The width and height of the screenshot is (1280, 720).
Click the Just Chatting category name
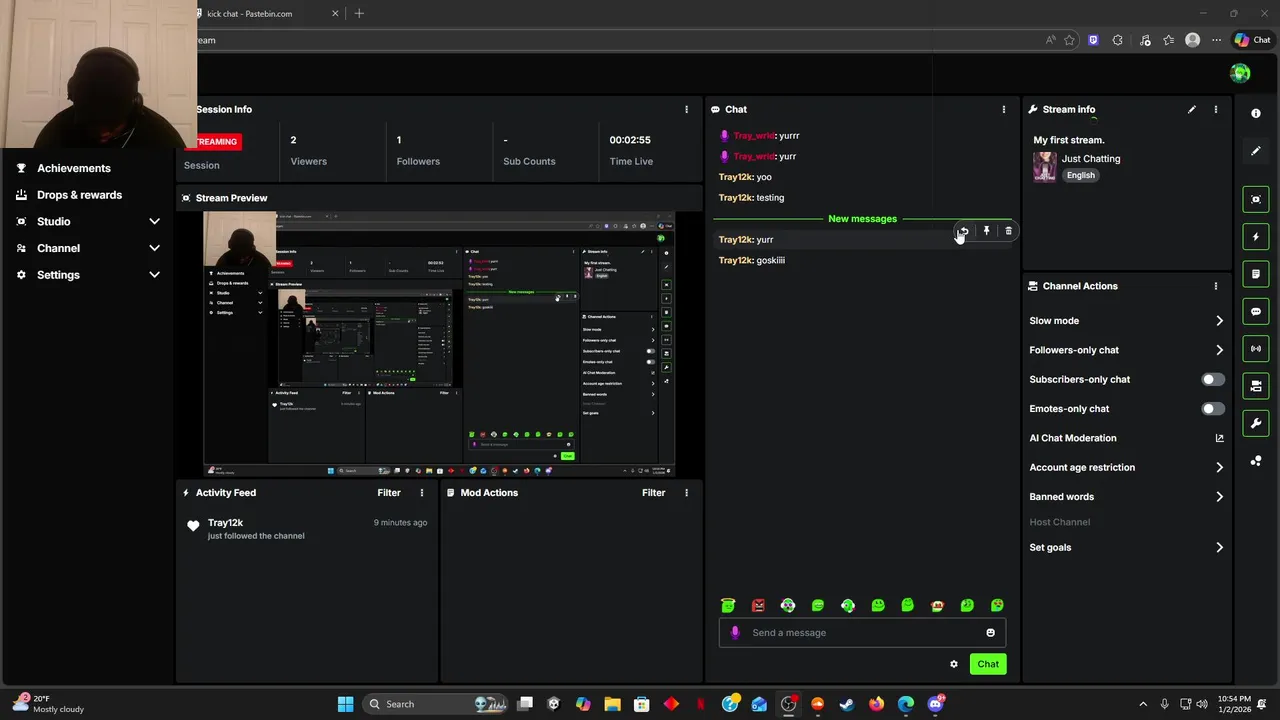click(1091, 159)
